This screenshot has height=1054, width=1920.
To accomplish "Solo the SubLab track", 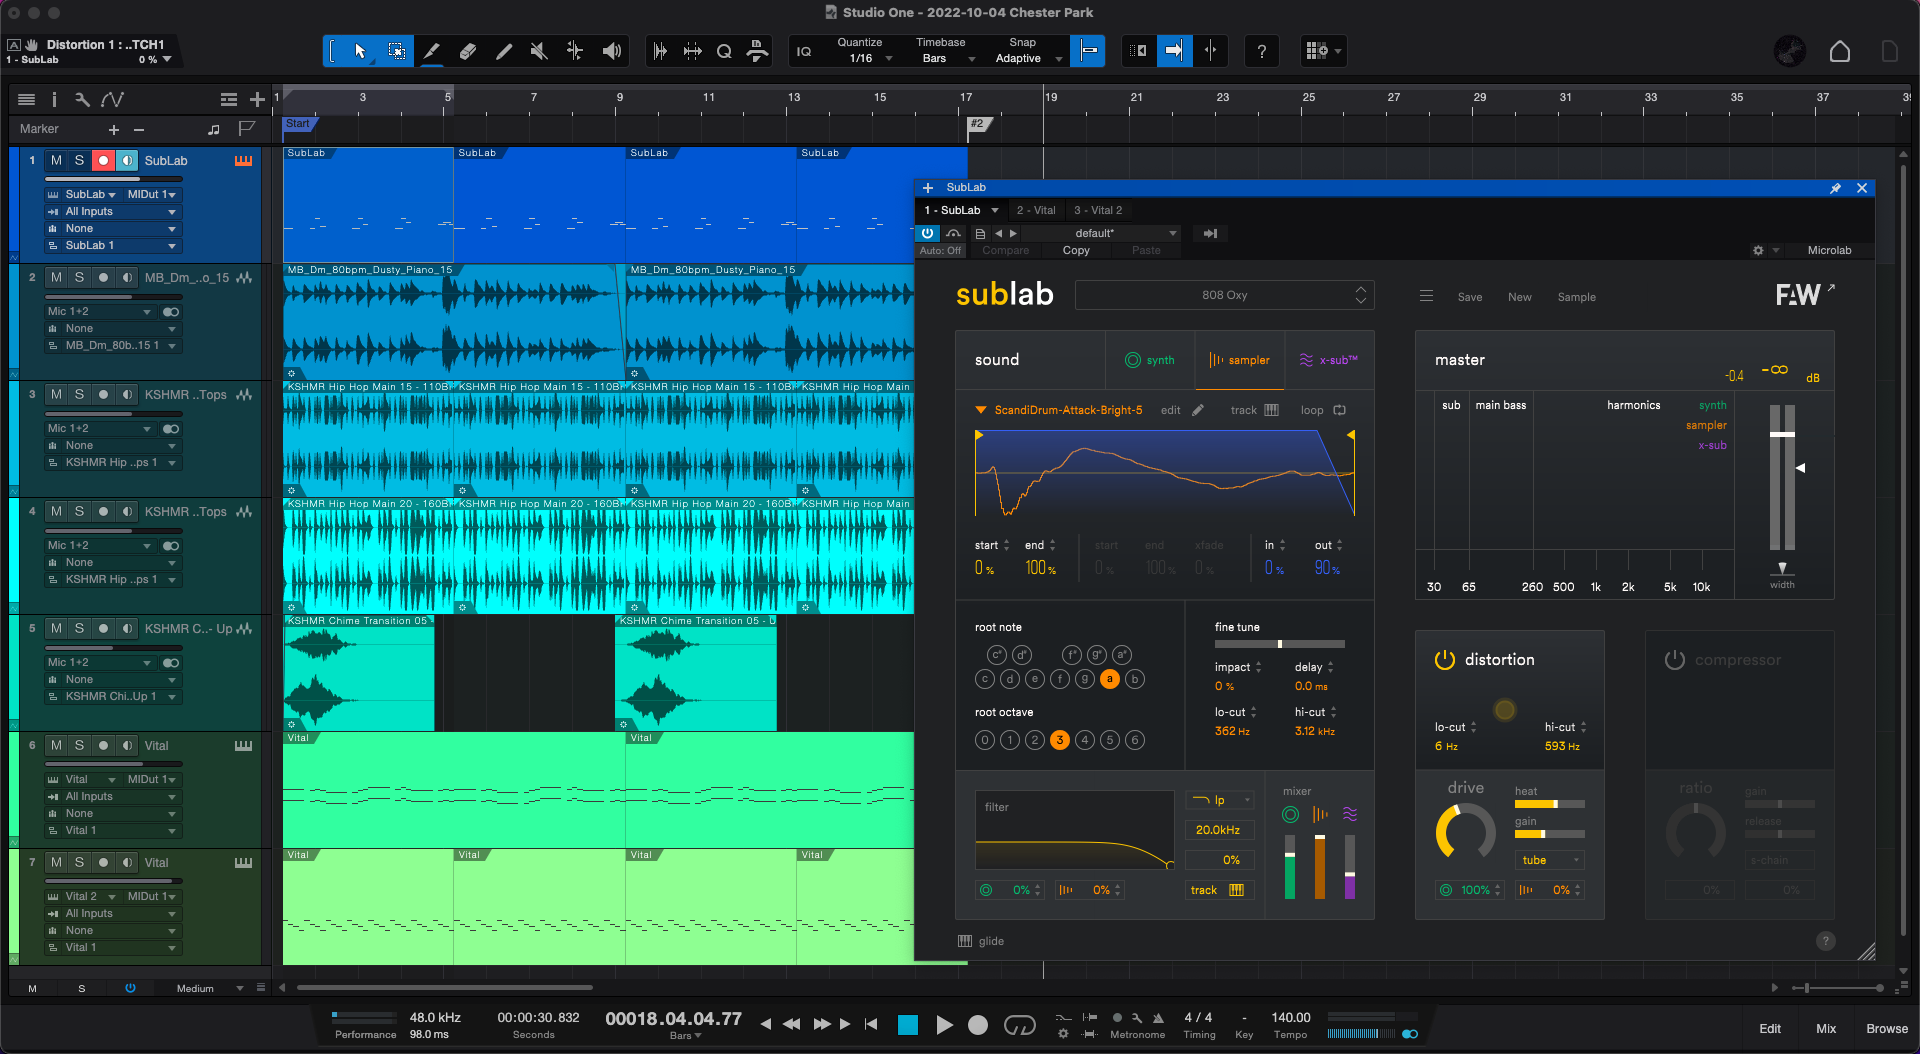I will coord(79,160).
